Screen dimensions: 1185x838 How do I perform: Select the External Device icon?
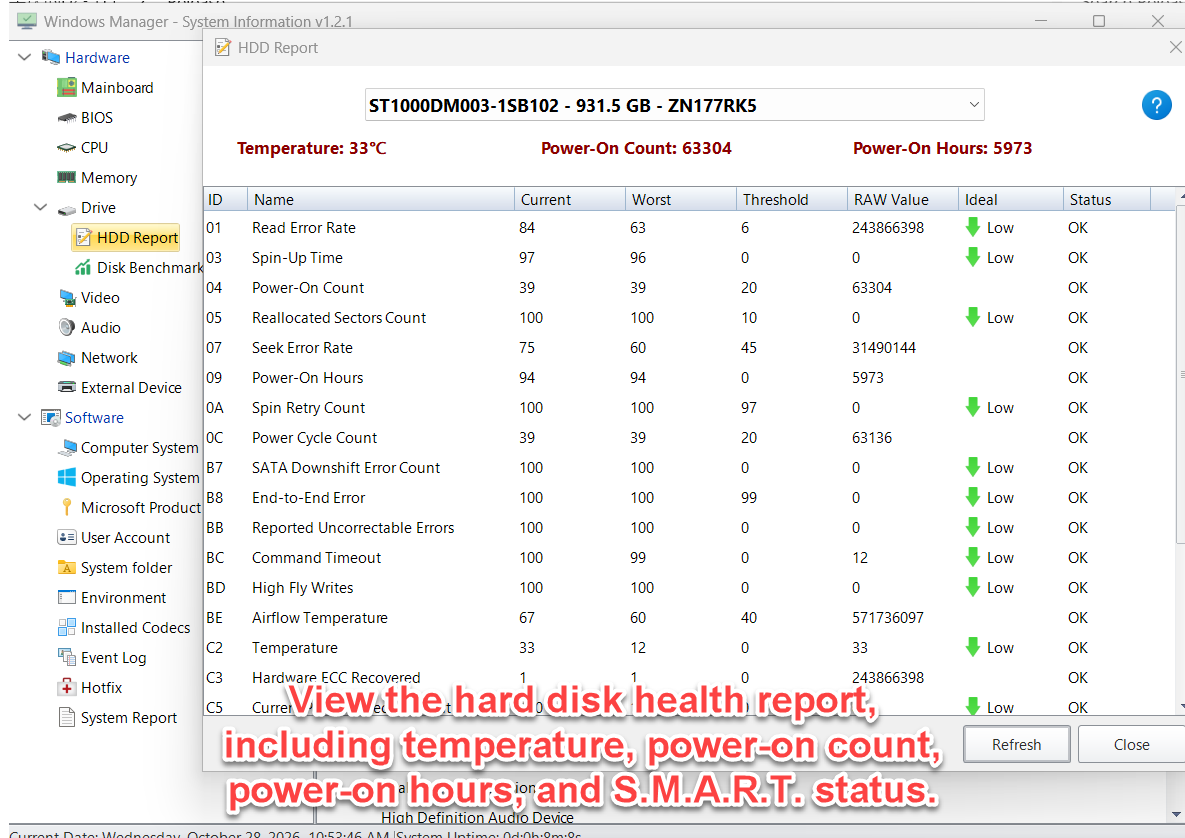(67, 387)
